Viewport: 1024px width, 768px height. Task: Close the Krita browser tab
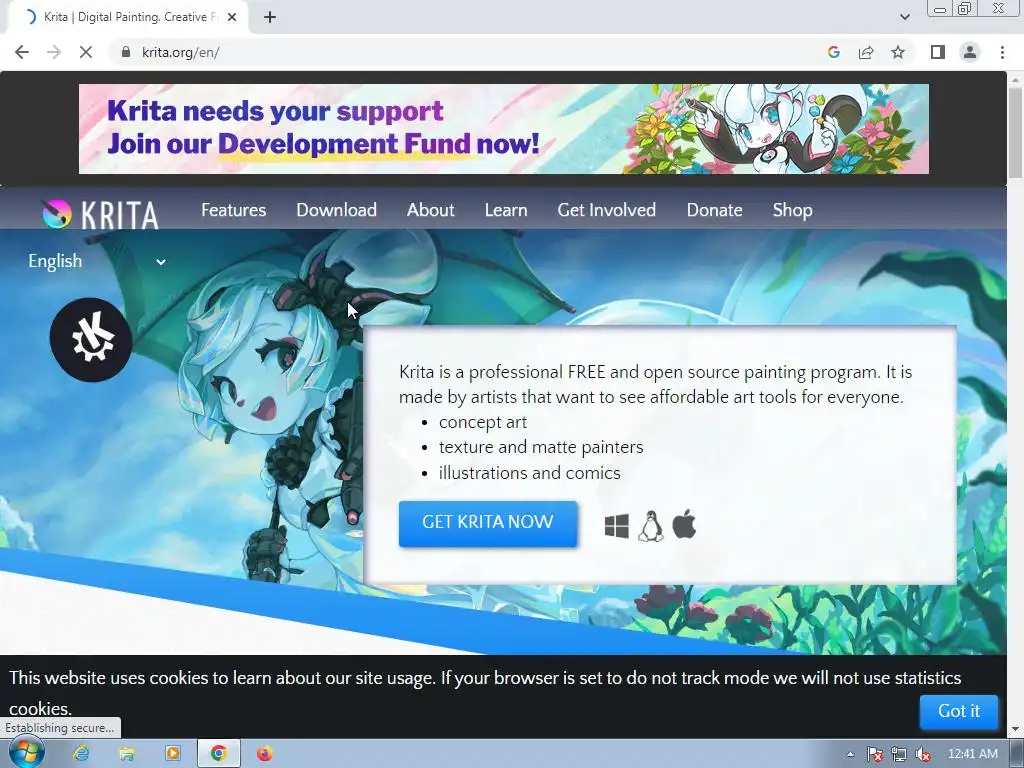click(232, 17)
